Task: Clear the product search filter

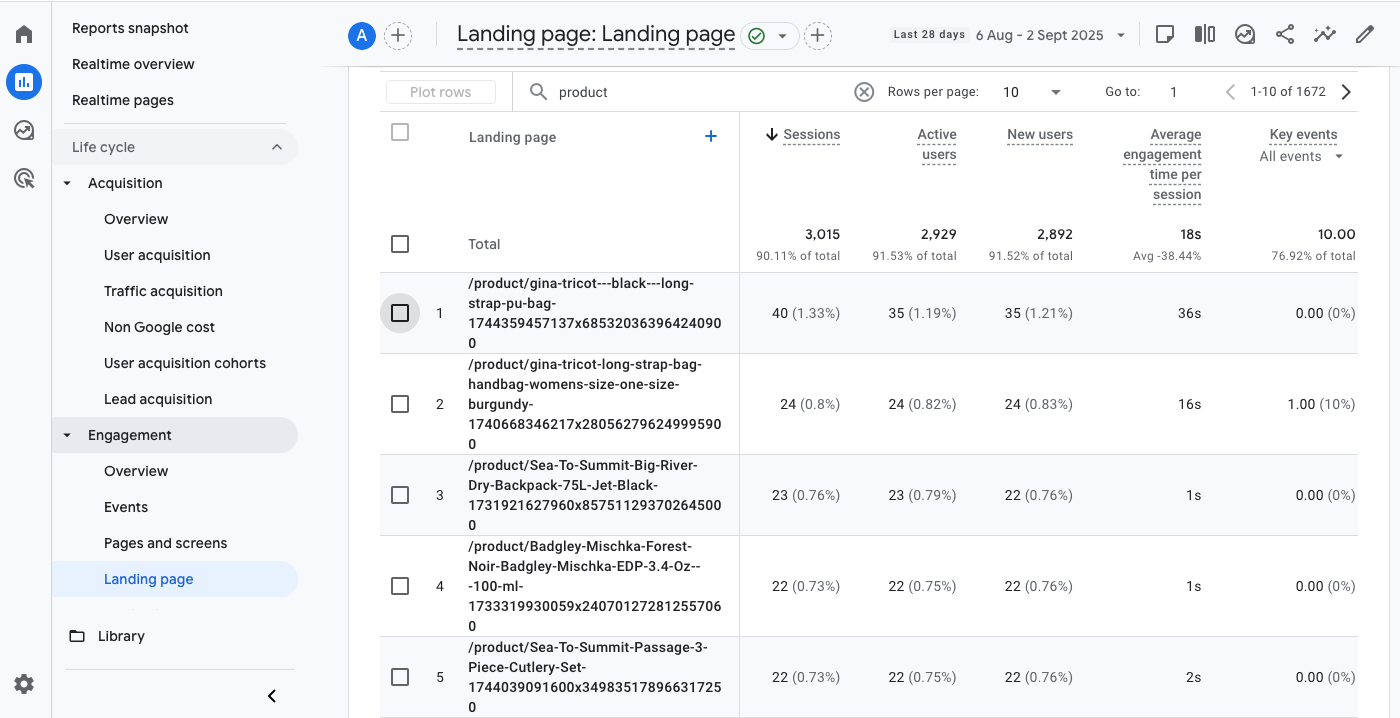Action: click(864, 91)
